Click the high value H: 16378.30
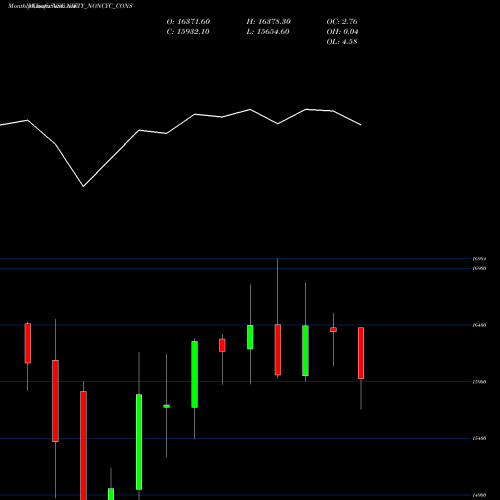 [x=269, y=22]
